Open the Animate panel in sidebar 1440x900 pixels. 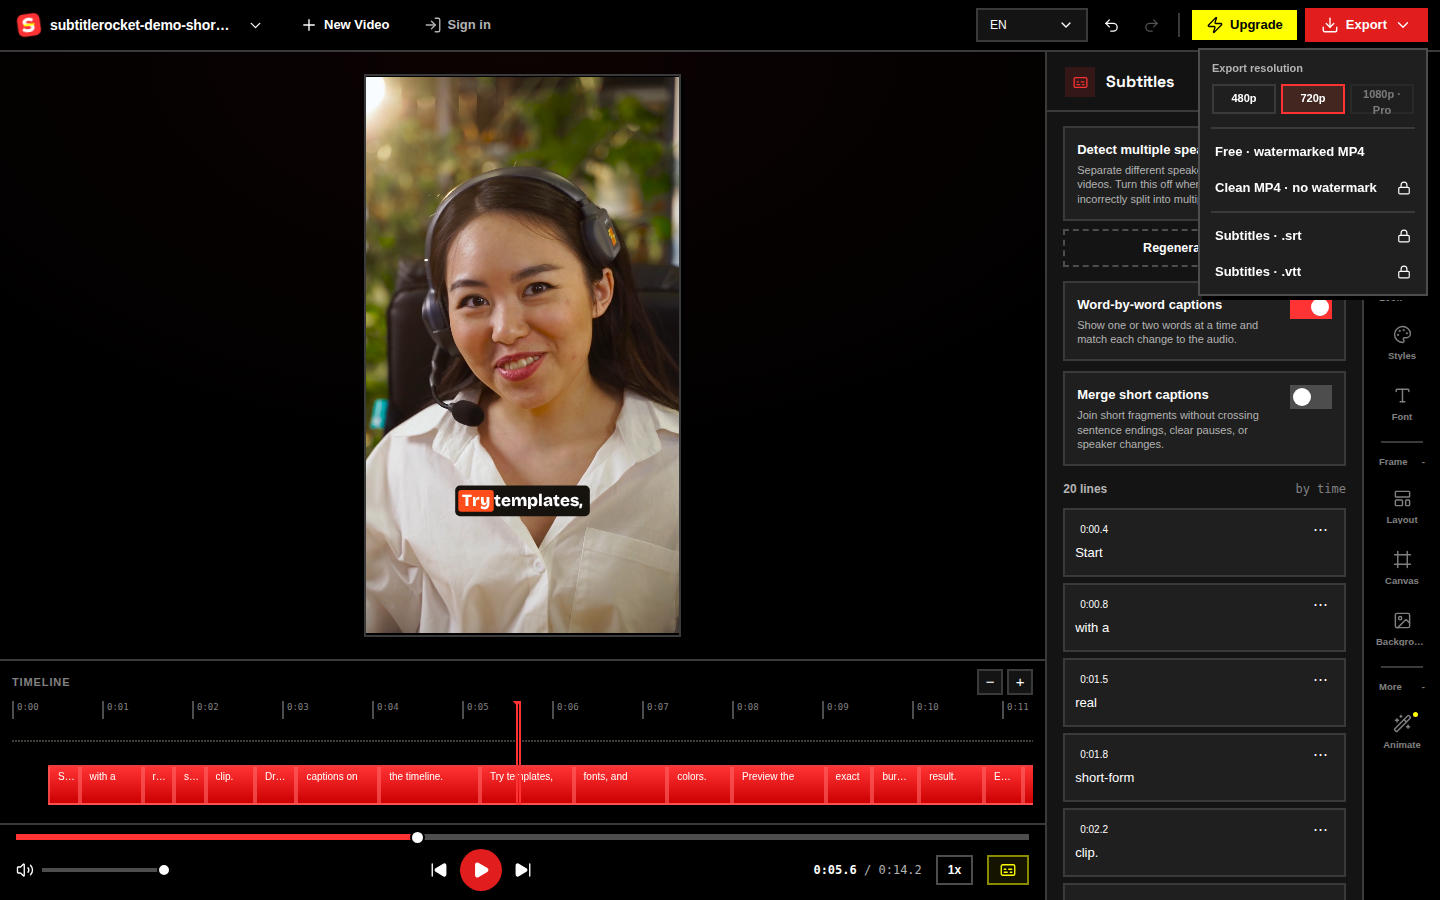click(1402, 731)
